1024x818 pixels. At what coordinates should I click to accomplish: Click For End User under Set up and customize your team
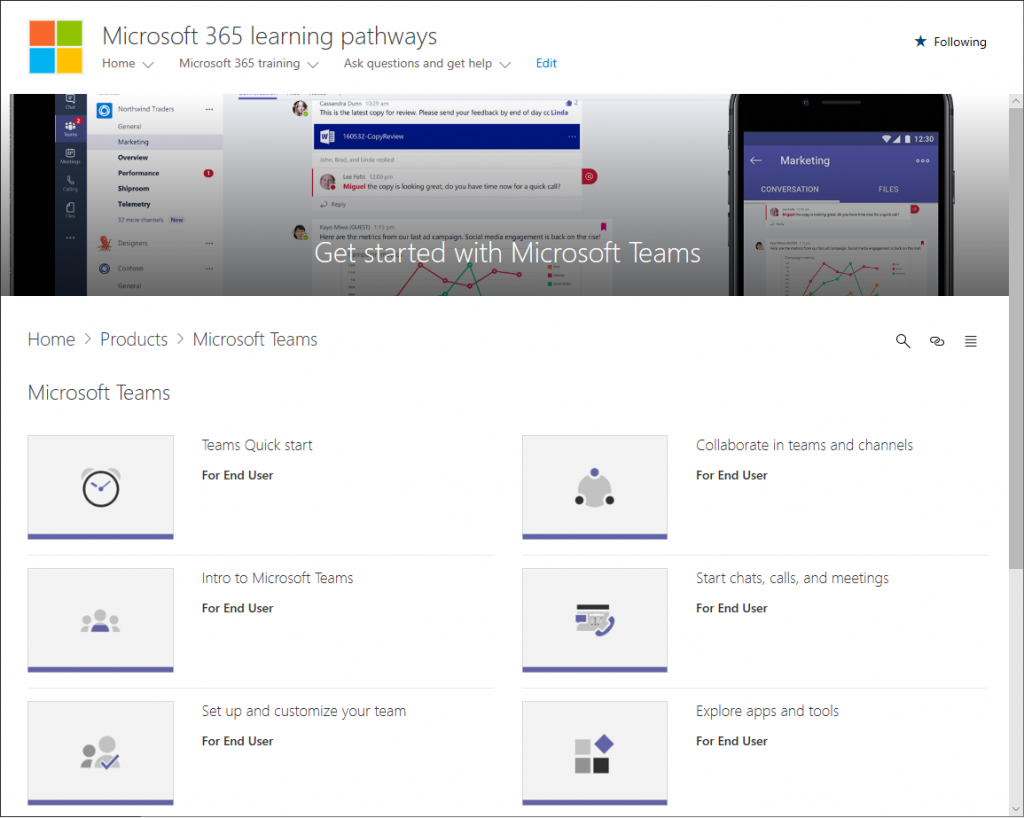[237, 741]
